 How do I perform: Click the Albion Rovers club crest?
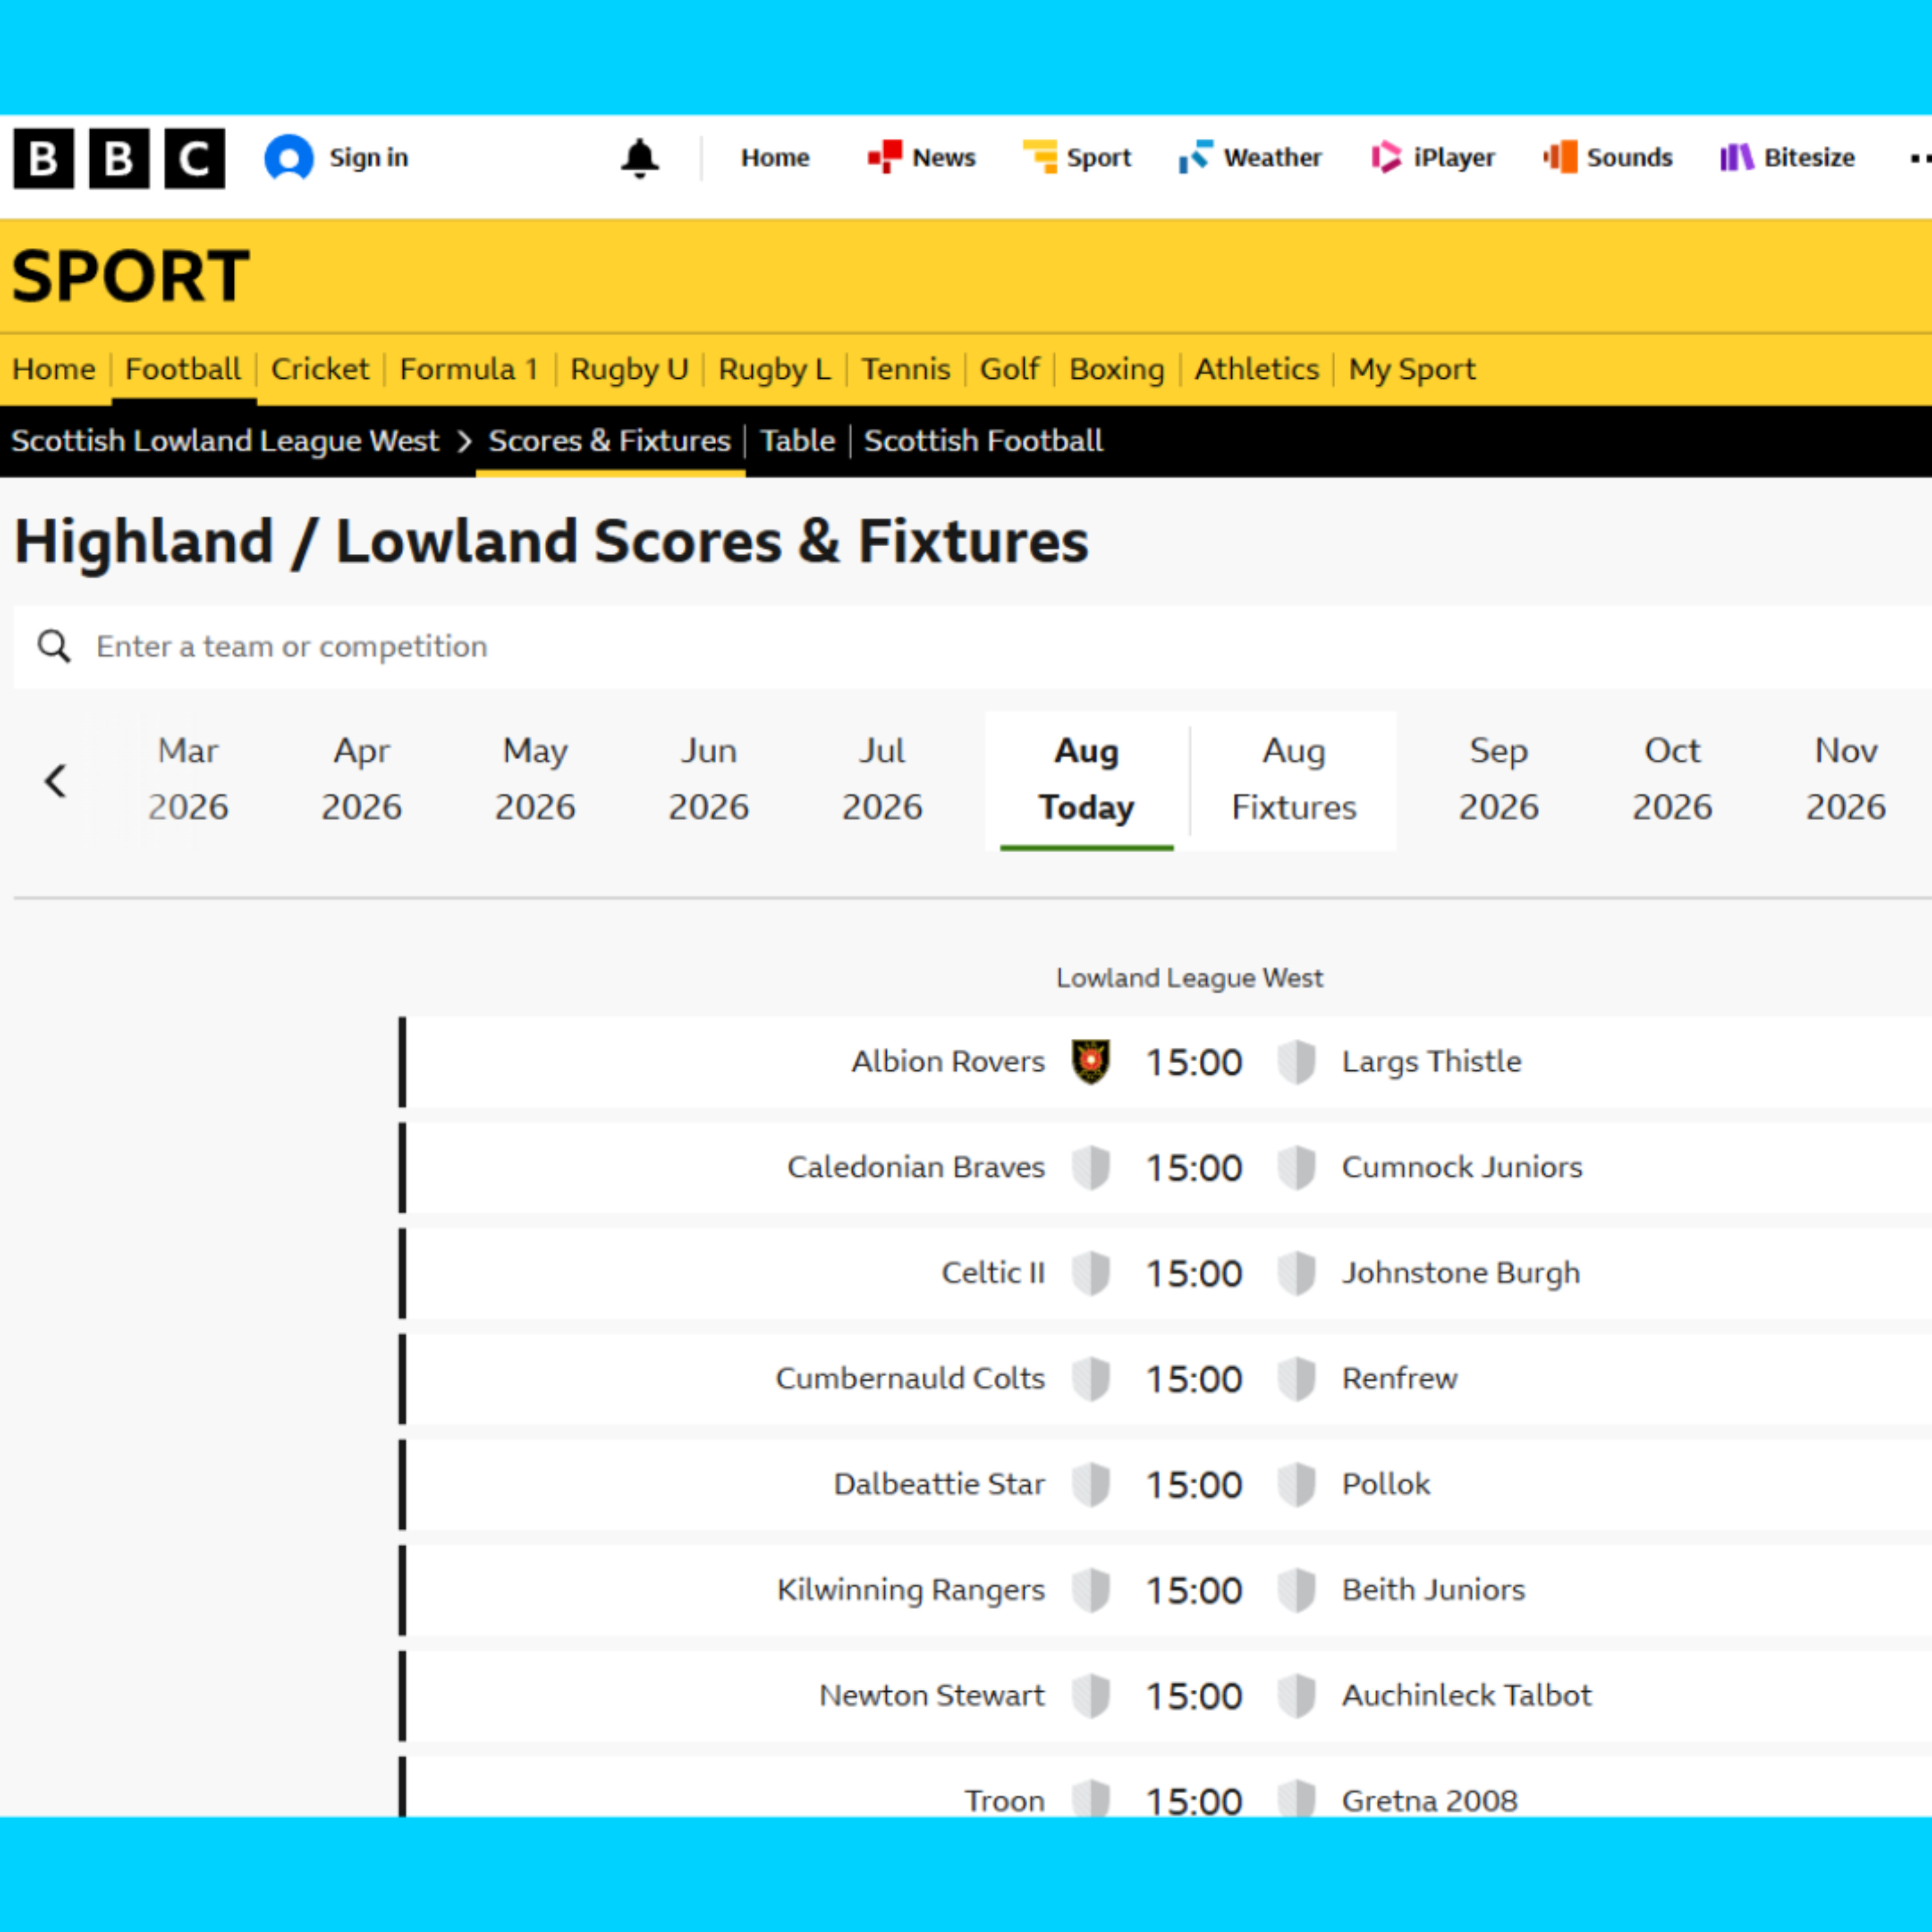(x=1091, y=1062)
